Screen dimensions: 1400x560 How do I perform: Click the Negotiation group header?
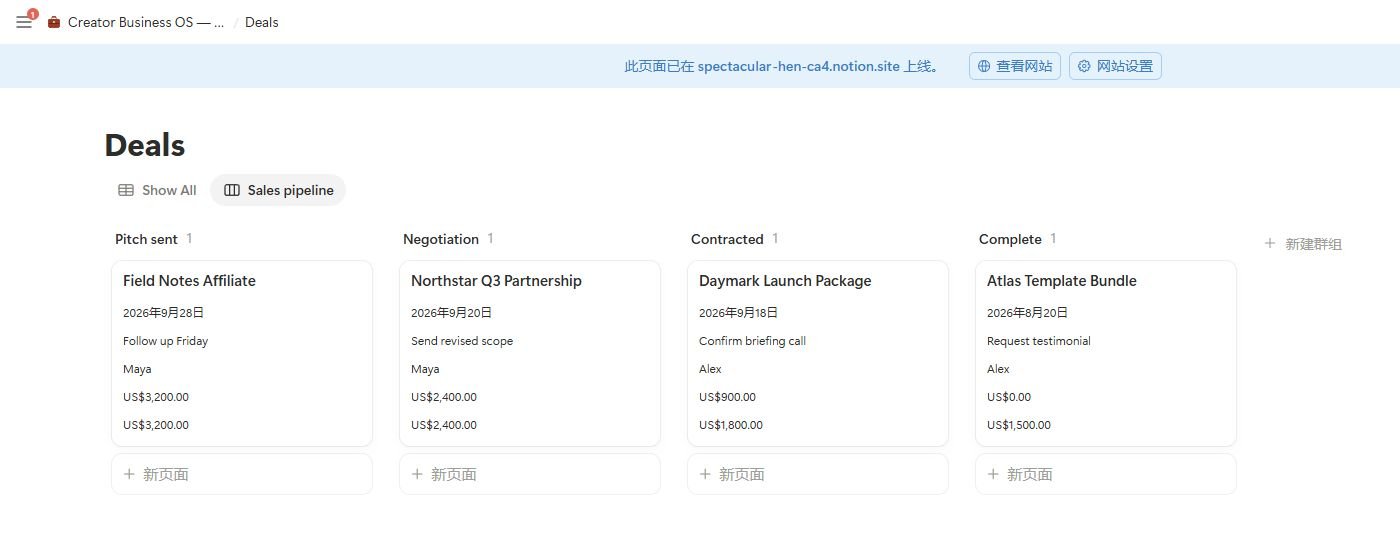click(x=441, y=239)
